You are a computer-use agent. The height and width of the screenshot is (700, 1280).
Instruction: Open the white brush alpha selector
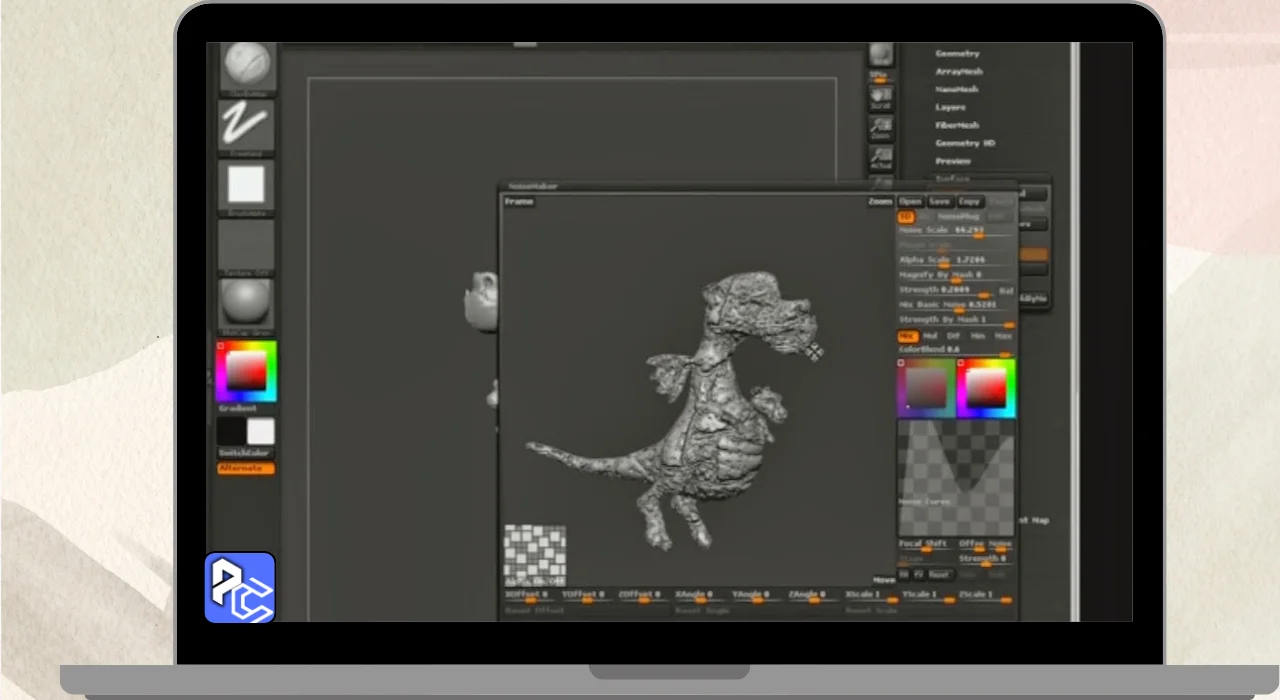coord(246,188)
